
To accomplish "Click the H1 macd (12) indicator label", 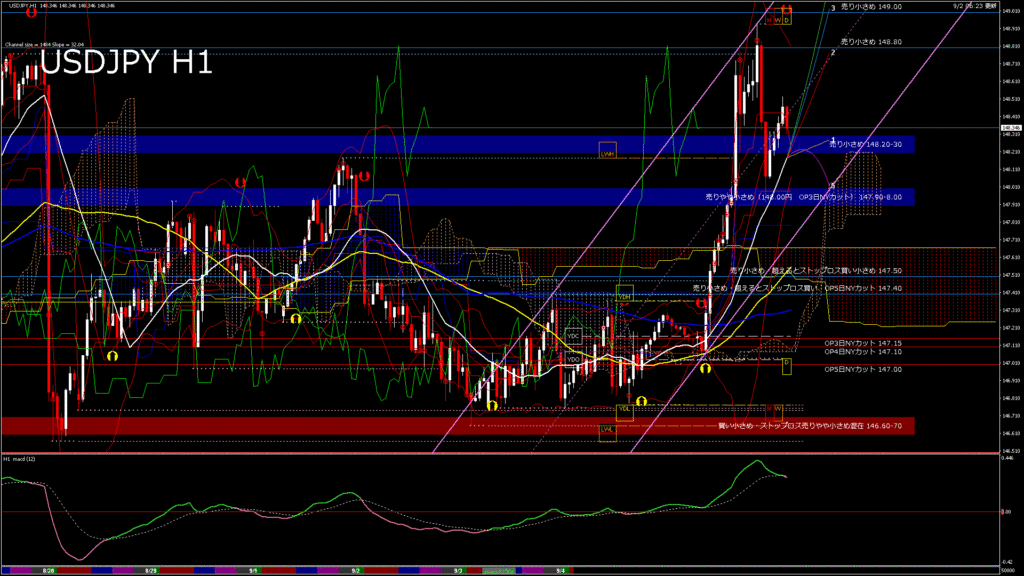I will pyautogui.click(x=20, y=459).
